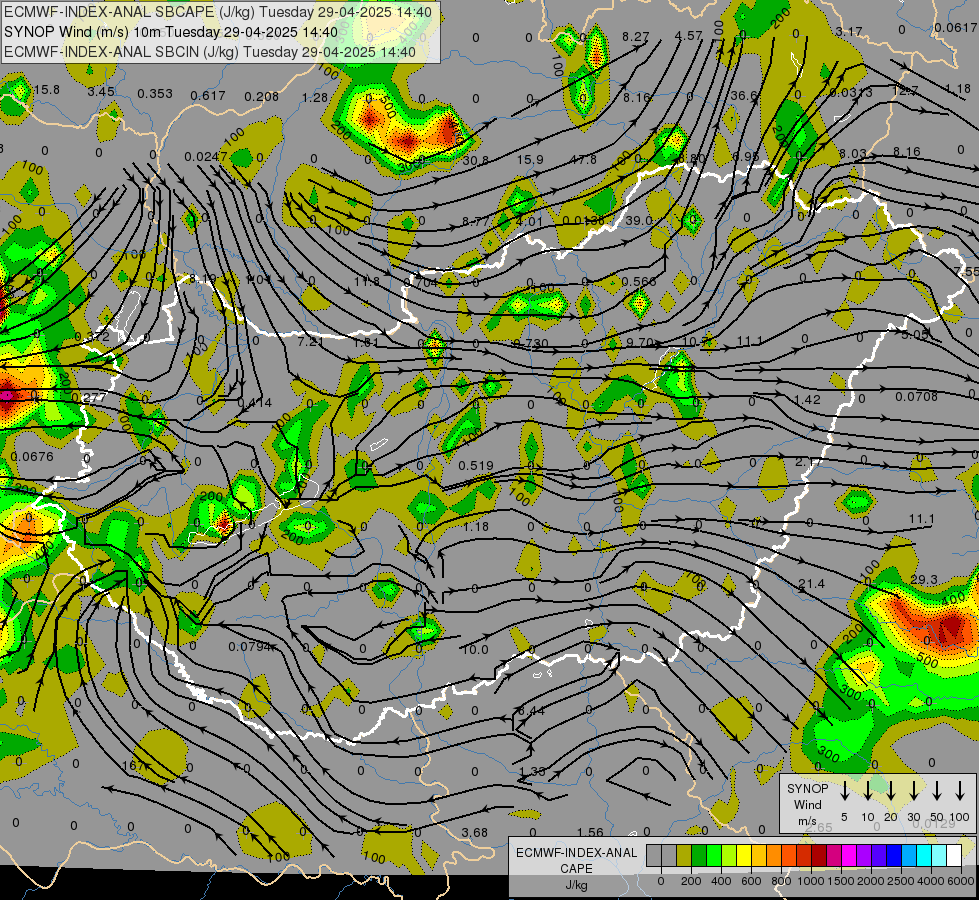Viewport: 979px width, 900px height.
Task: Click the 15.8 value on the map
Action: tap(47, 90)
